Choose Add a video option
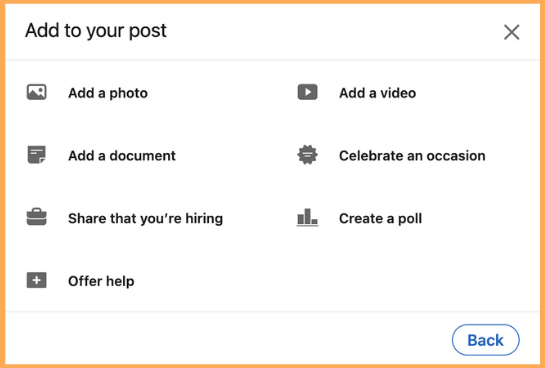Image resolution: width=545 pixels, height=368 pixels. pyautogui.click(x=377, y=93)
